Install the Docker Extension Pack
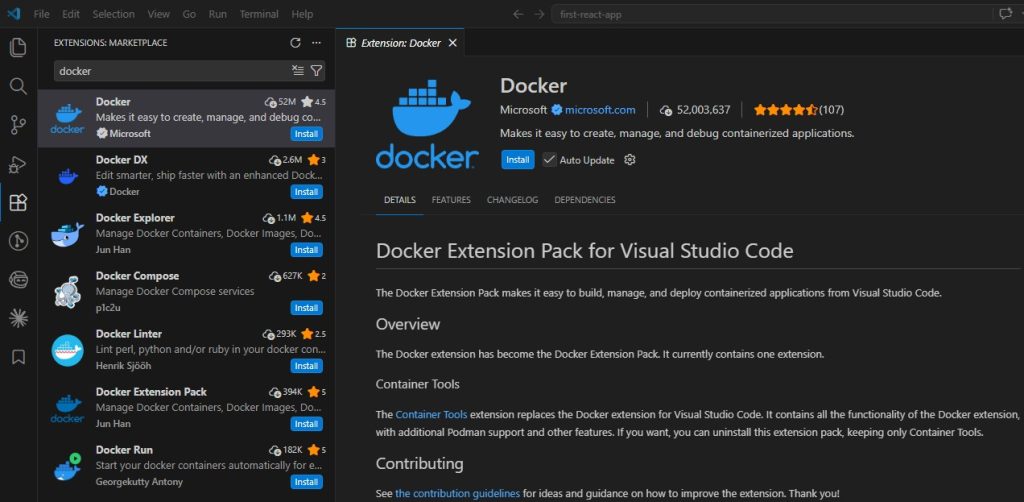This screenshot has height=502, width=1024. (306, 424)
